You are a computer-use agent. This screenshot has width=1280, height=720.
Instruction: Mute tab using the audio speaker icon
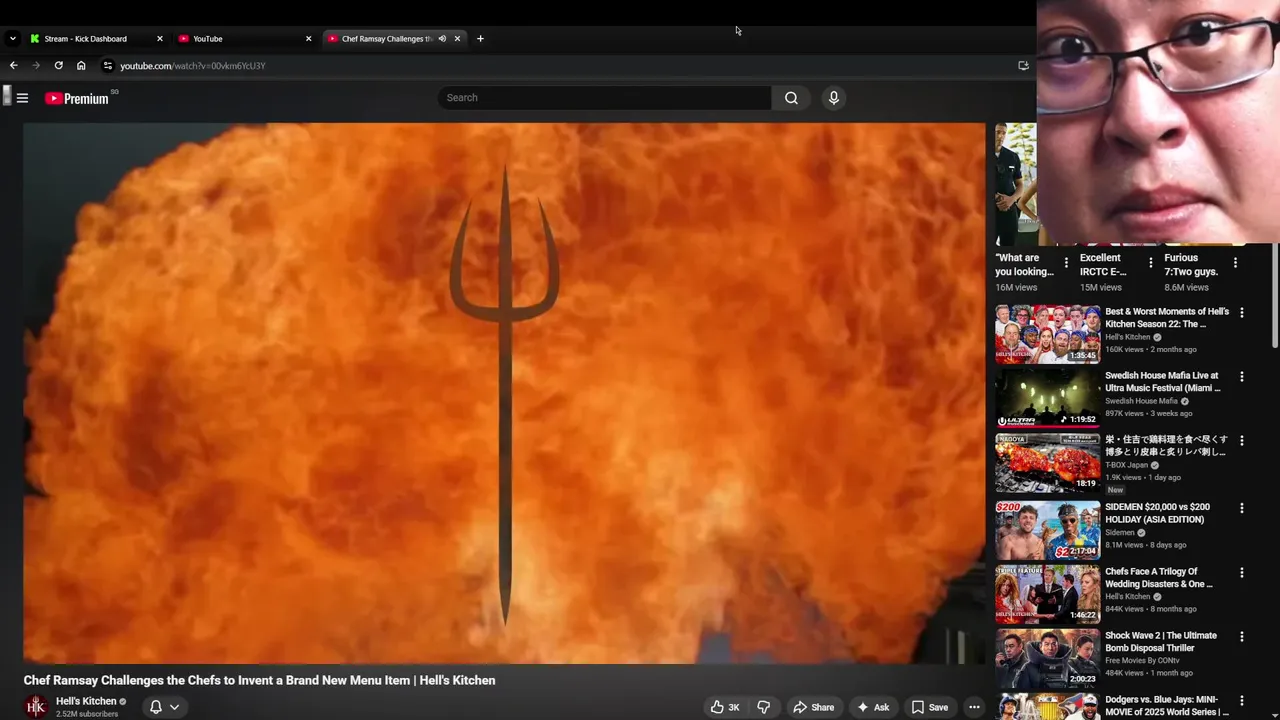pyautogui.click(x=442, y=39)
